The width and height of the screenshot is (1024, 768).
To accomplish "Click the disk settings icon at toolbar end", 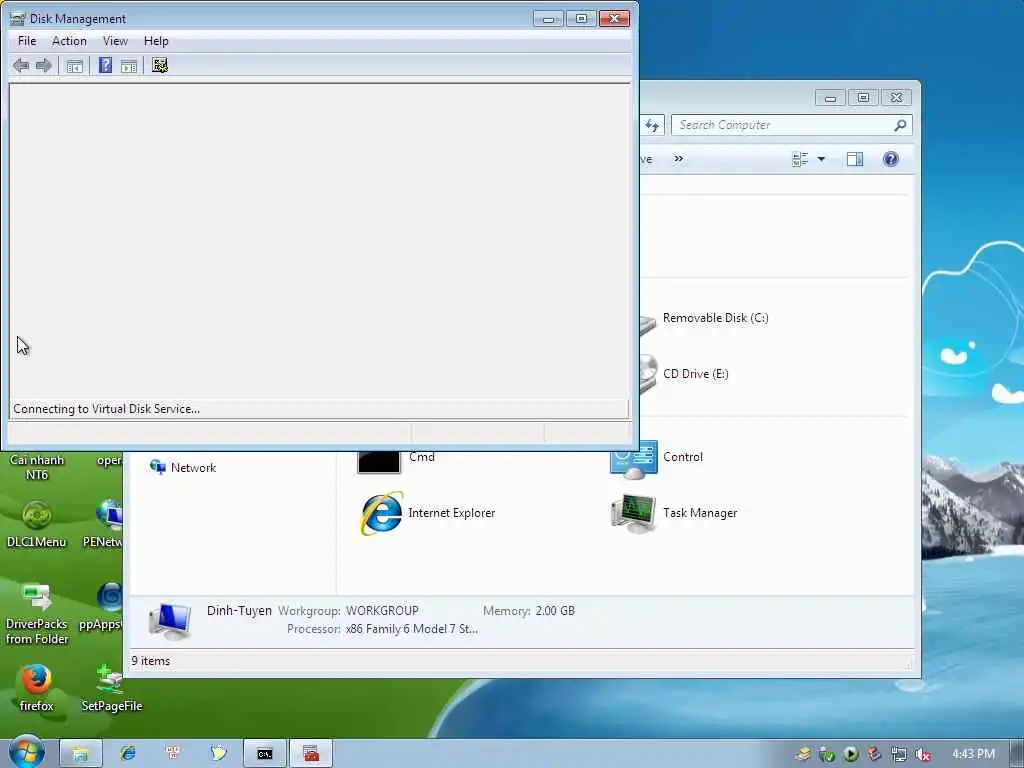I will point(160,65).
